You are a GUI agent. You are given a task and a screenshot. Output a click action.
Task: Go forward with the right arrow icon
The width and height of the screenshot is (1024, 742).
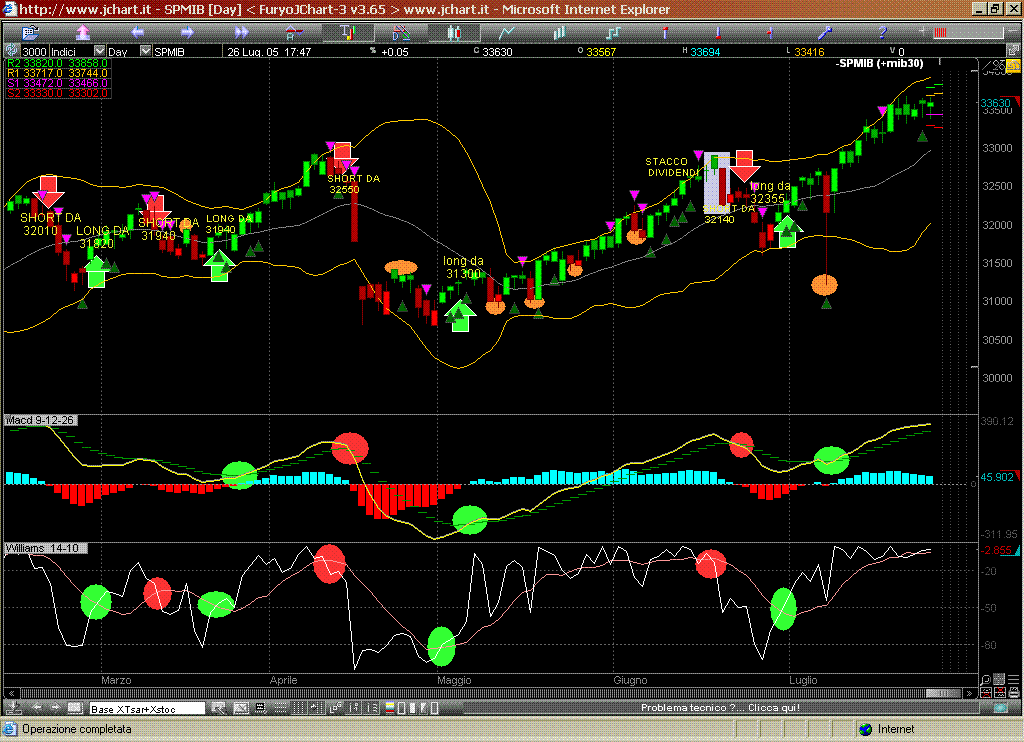(x=187, y=33)
